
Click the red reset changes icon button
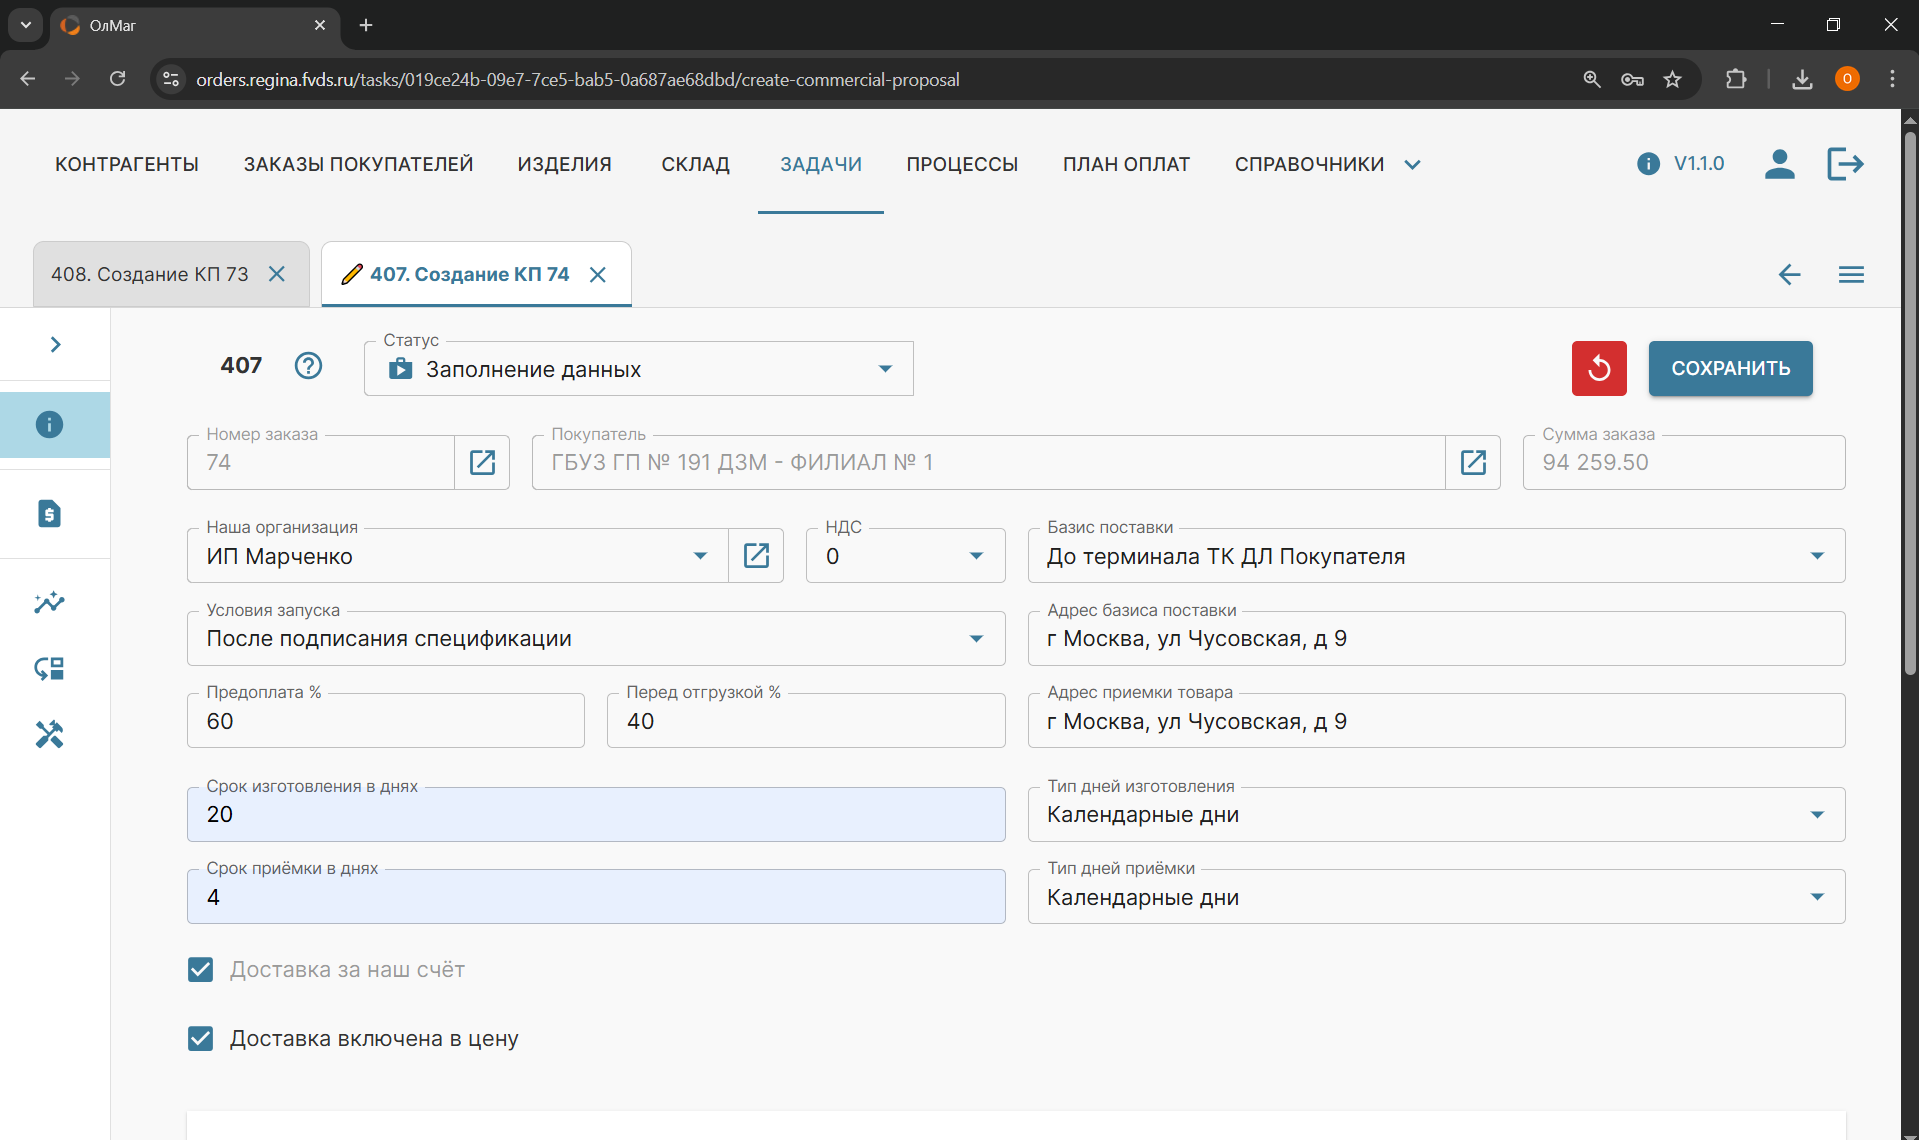click(1598, 368)
